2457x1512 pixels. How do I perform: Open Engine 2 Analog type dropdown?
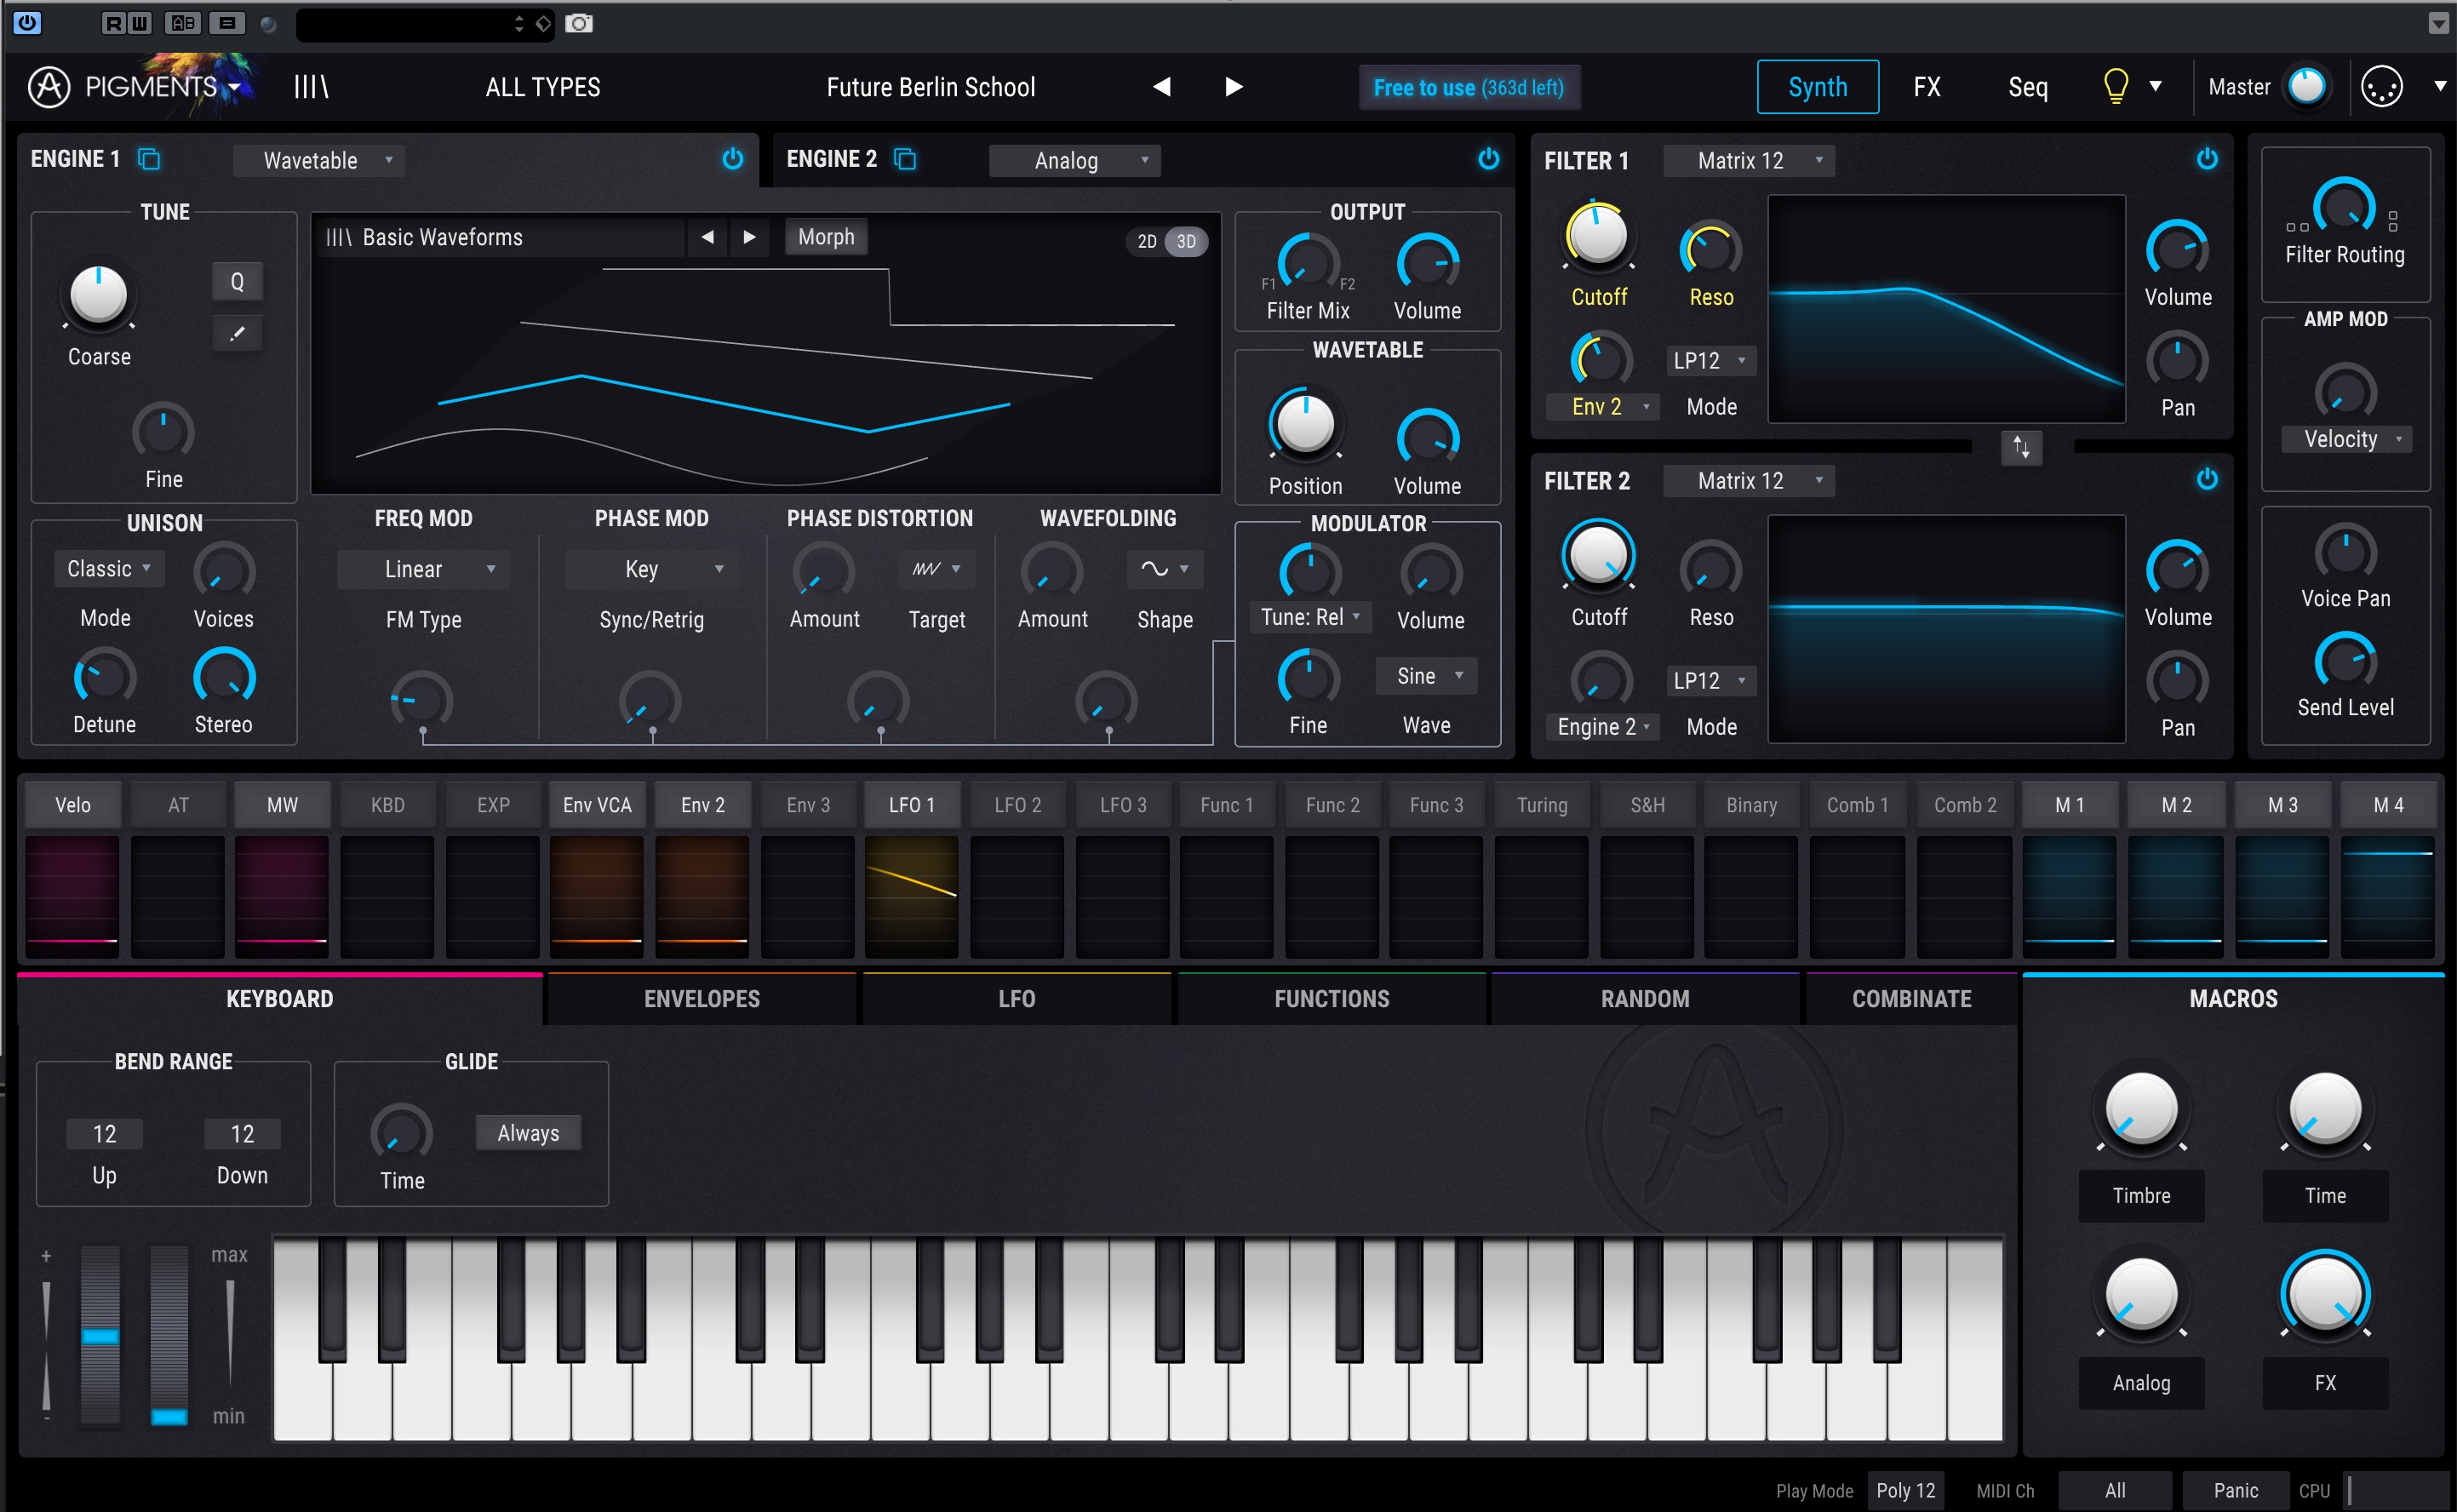1075,160
